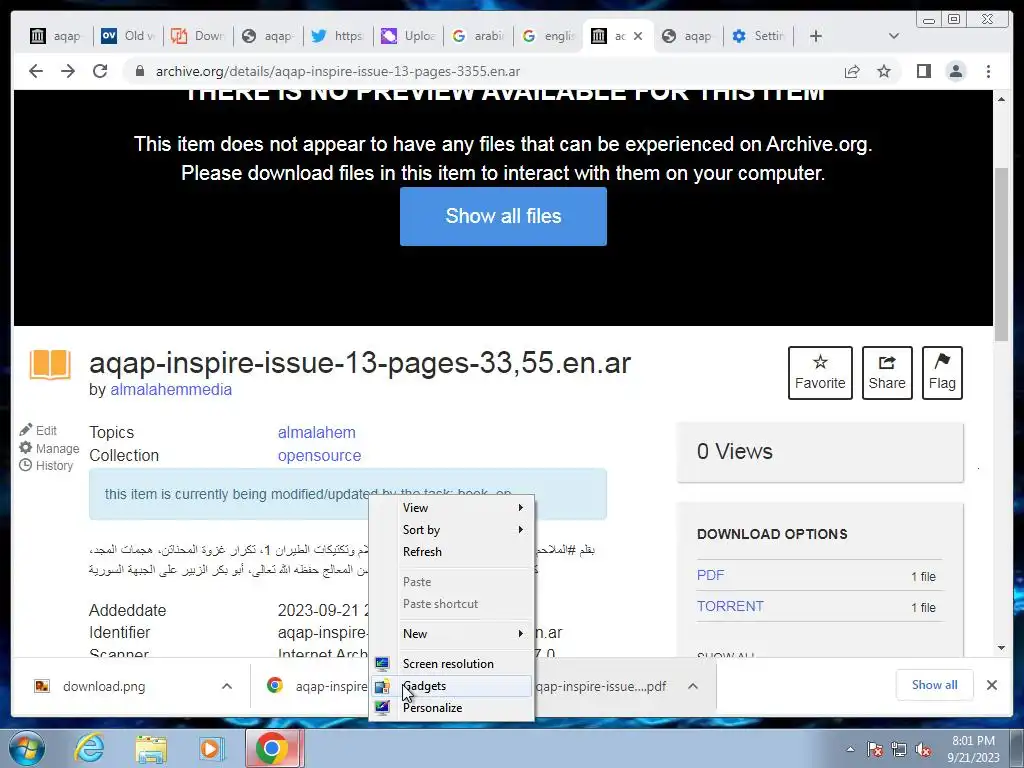Click the page scroll up arrow

1001,99
